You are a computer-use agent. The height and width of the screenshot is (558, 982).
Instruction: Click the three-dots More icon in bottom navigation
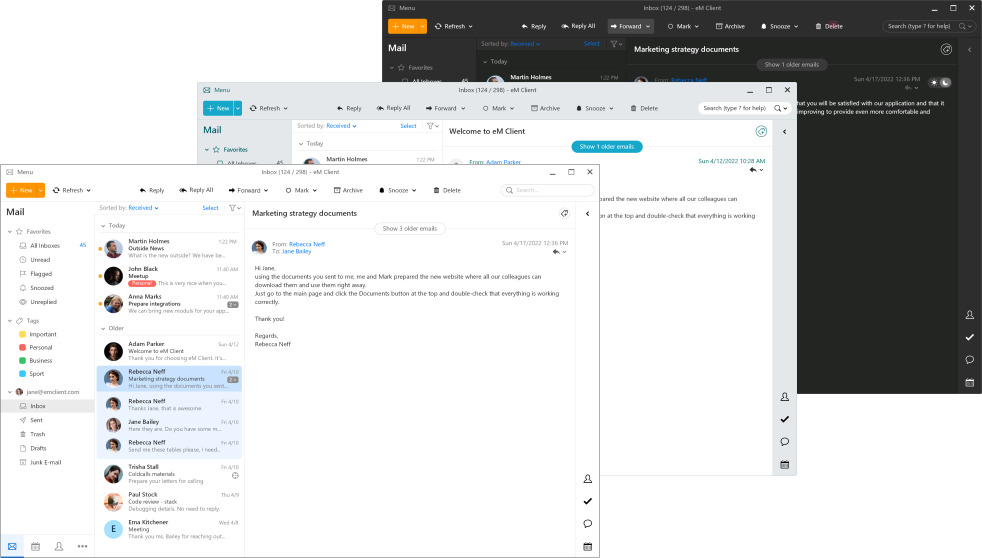pos(82,546)
